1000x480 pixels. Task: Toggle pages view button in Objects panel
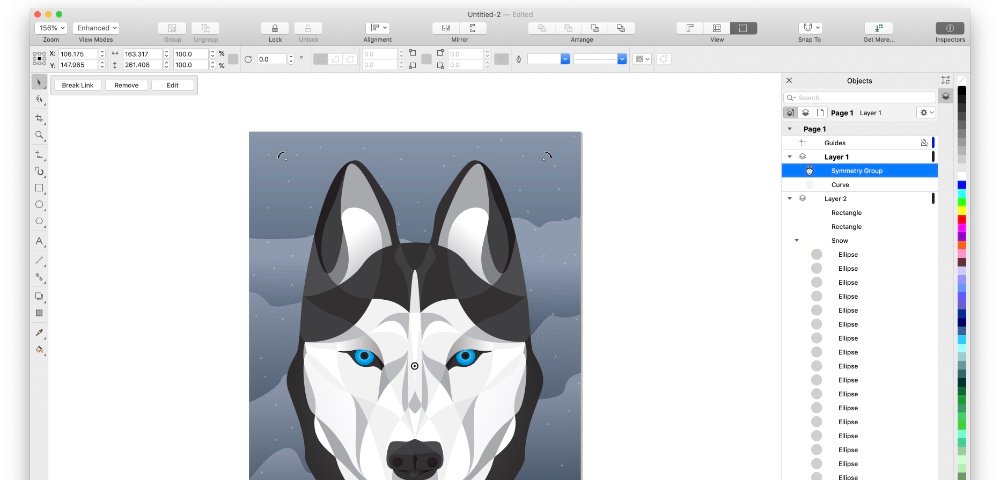tap(820, 112)
